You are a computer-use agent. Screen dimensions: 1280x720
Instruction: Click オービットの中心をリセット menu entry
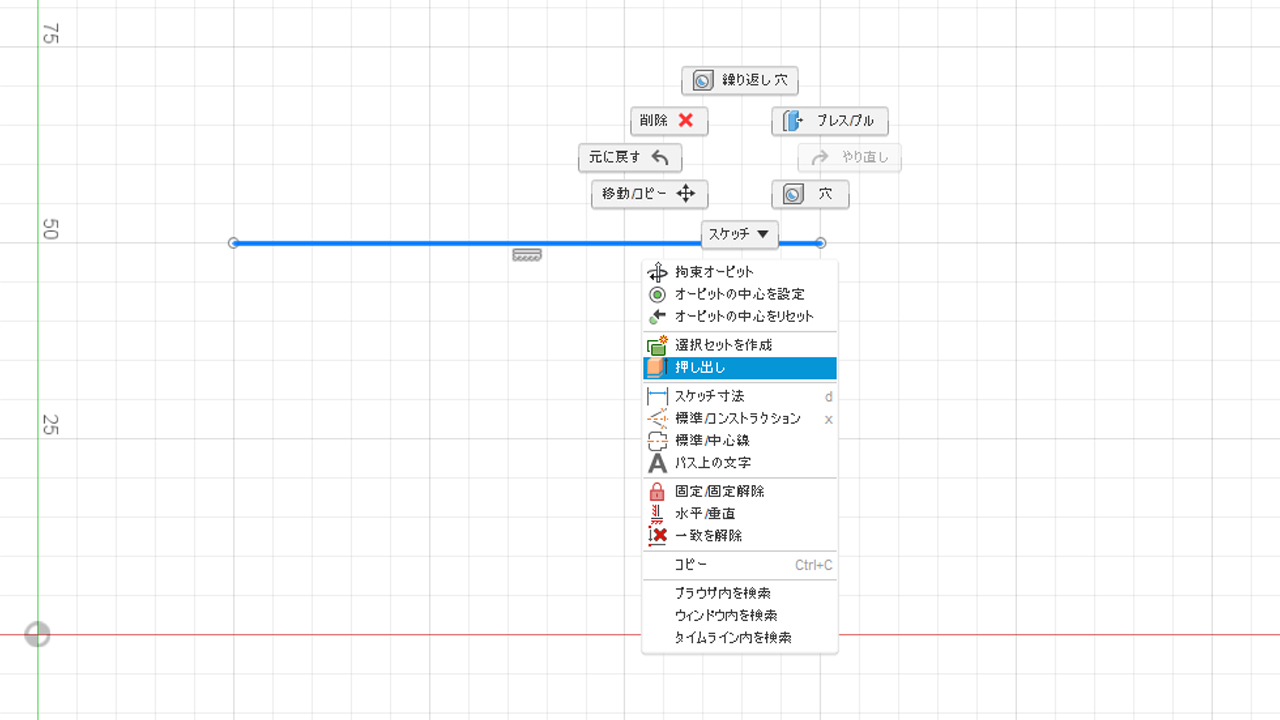(744, 316)
